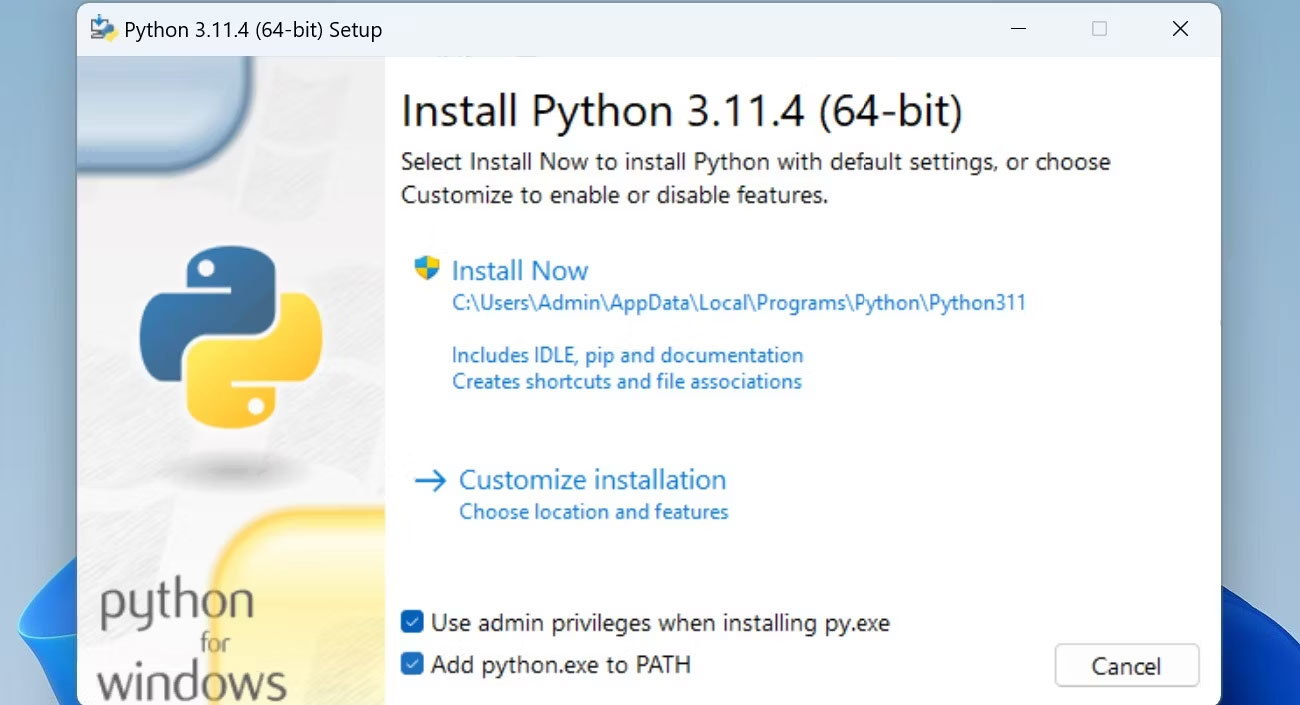Click 'Choose location and features' subtitle
The width and height of the screenshot is (1300, 705).
point(593,512)
